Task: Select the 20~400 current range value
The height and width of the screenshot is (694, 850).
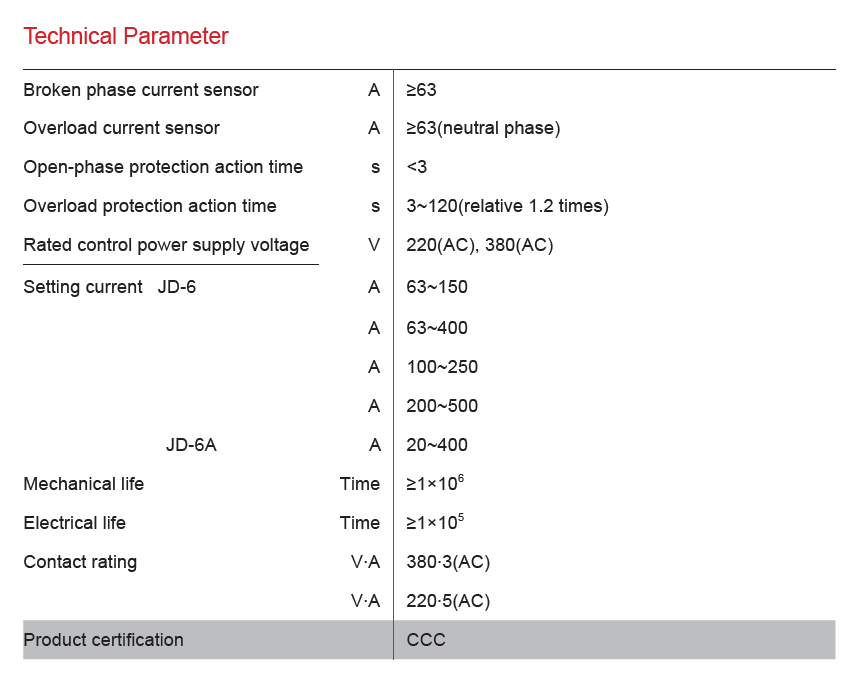Action: point(437,445)
